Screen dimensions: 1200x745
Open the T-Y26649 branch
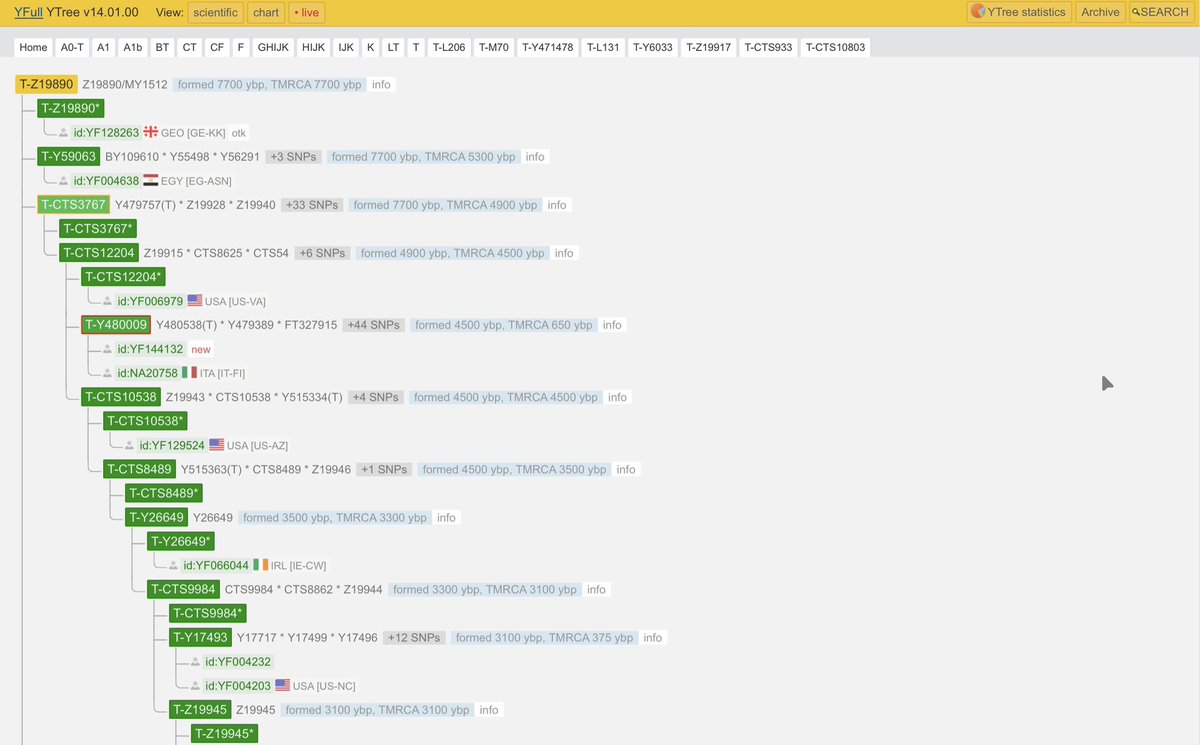[156, 517]
